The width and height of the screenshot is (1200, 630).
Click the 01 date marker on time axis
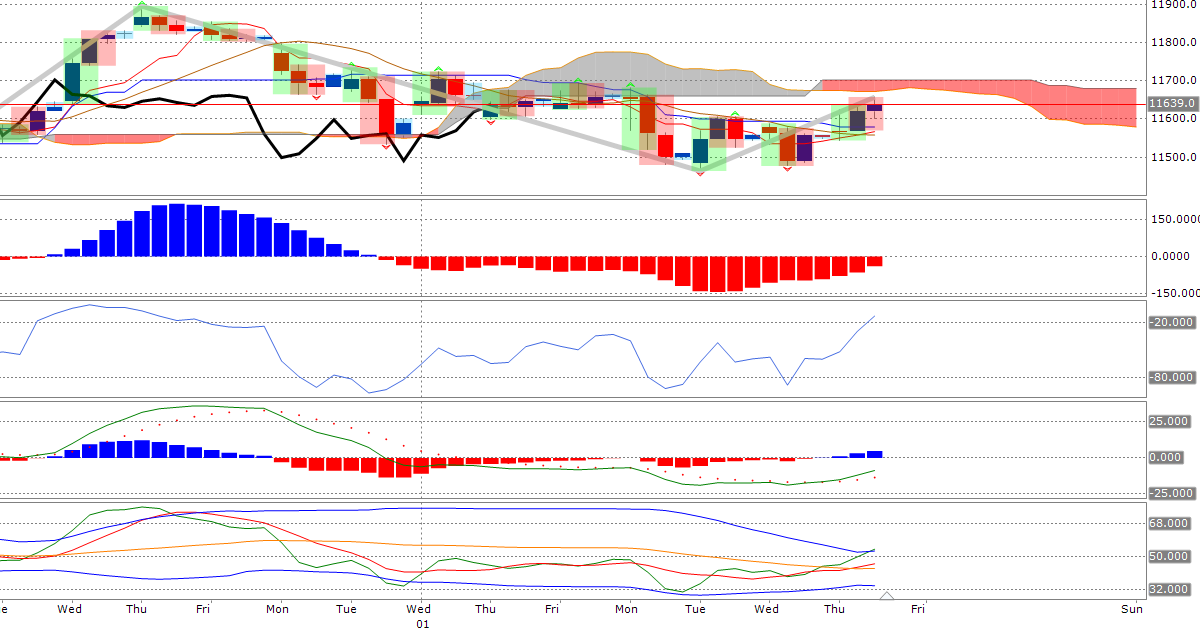coord(422,623)
